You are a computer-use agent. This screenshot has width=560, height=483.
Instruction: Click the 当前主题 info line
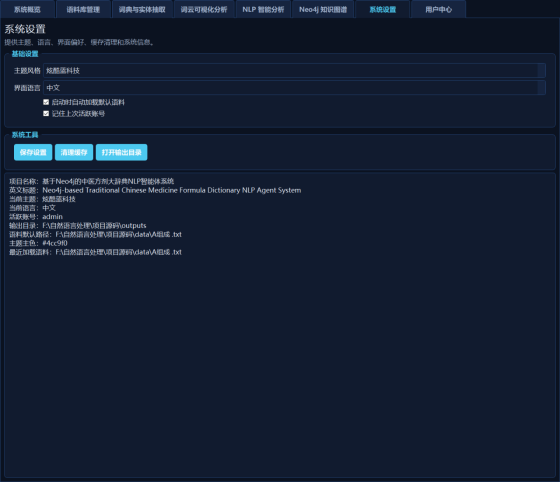(x=42, y=199)
